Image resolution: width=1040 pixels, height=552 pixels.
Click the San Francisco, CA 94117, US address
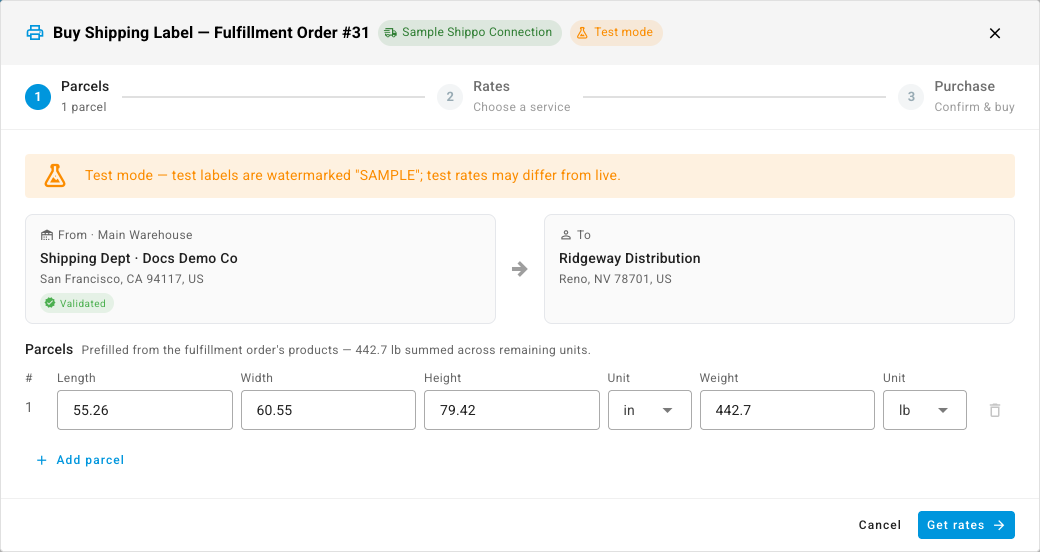click(121, 279)
